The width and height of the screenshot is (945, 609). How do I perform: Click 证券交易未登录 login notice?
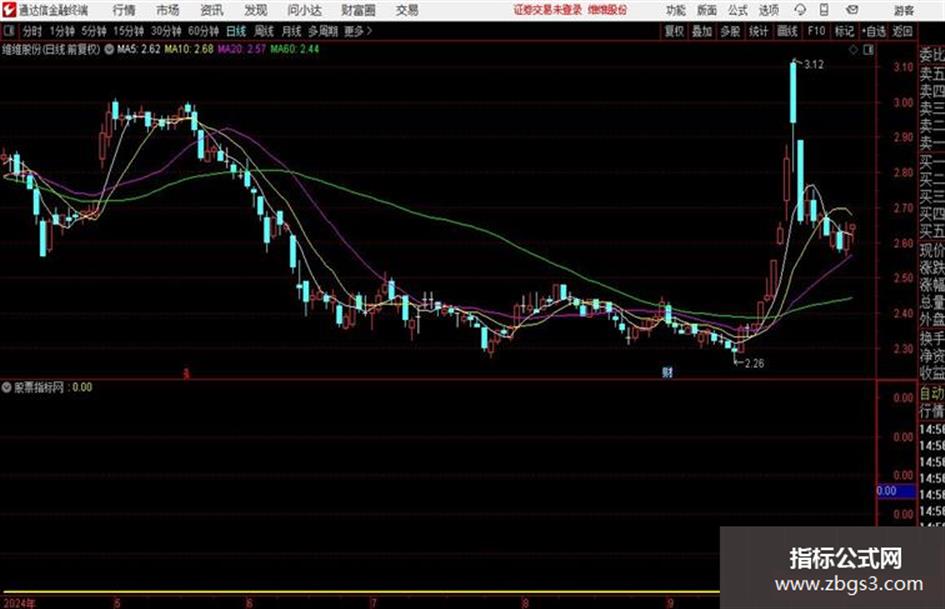[x=547, y=10]
